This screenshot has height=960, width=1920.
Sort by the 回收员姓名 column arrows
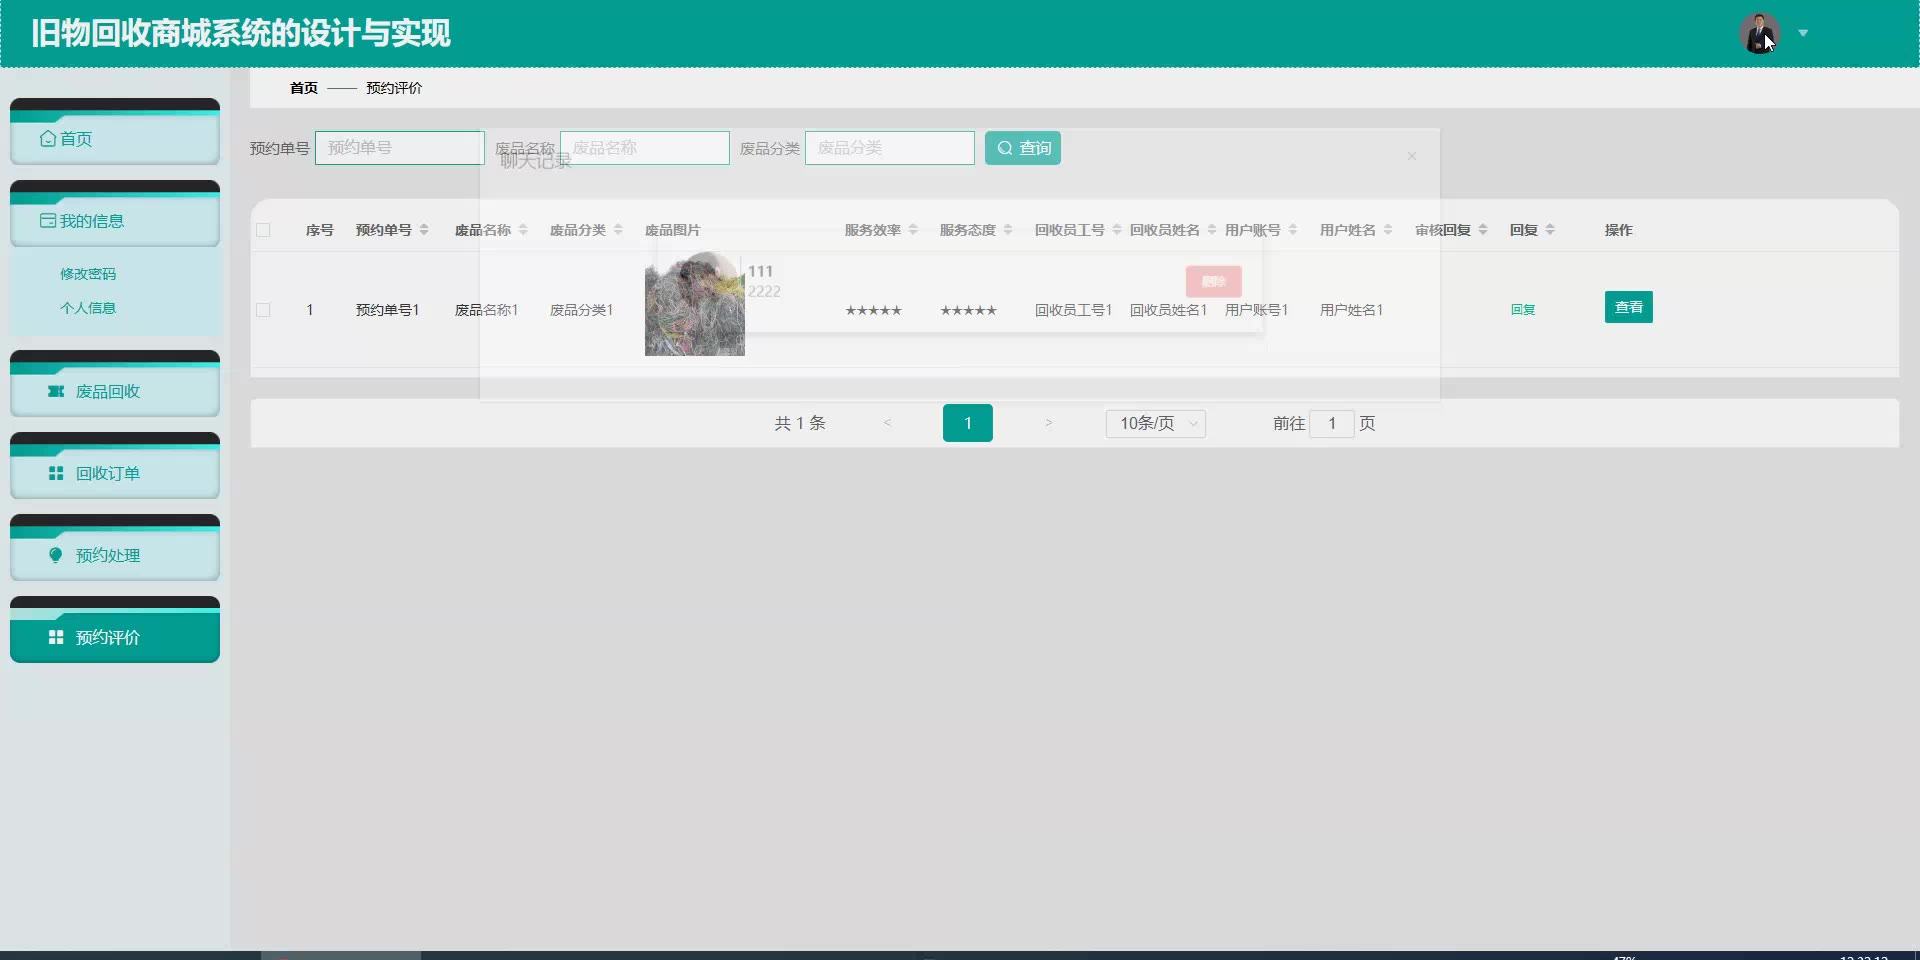point(1212,230)
